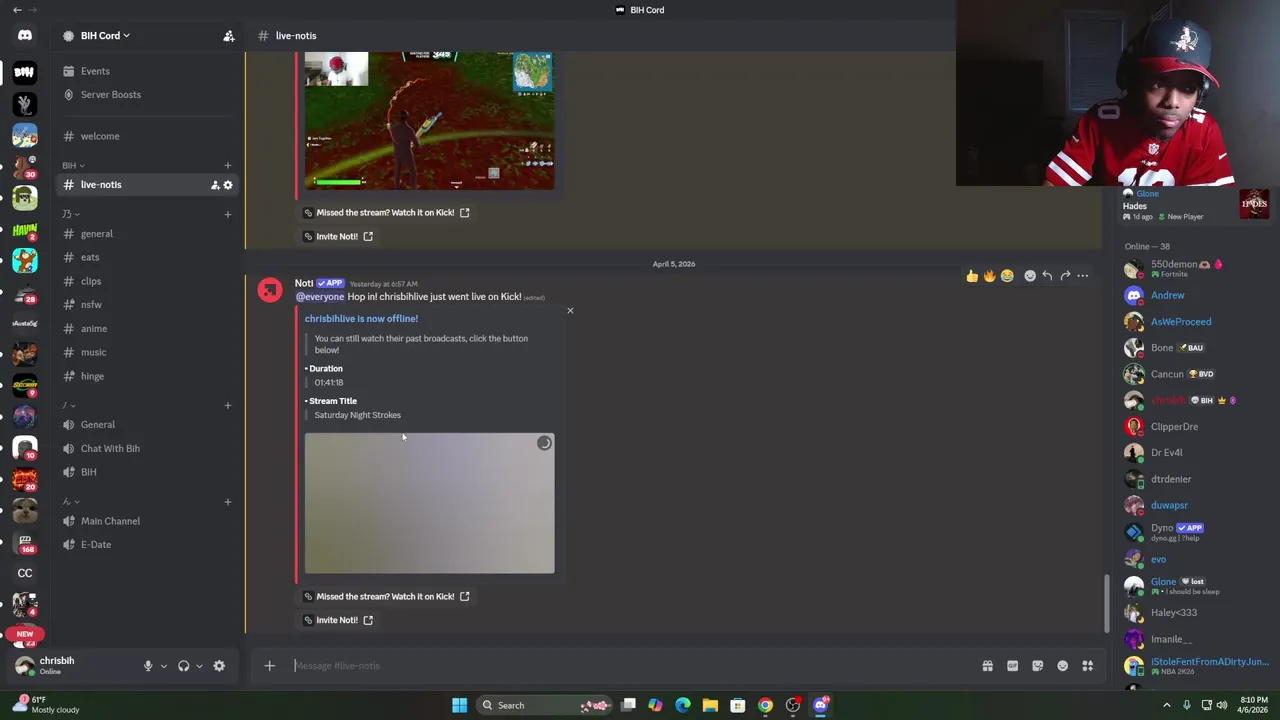
Task: Join the Main Channel stage
Action: click(148, 521)
